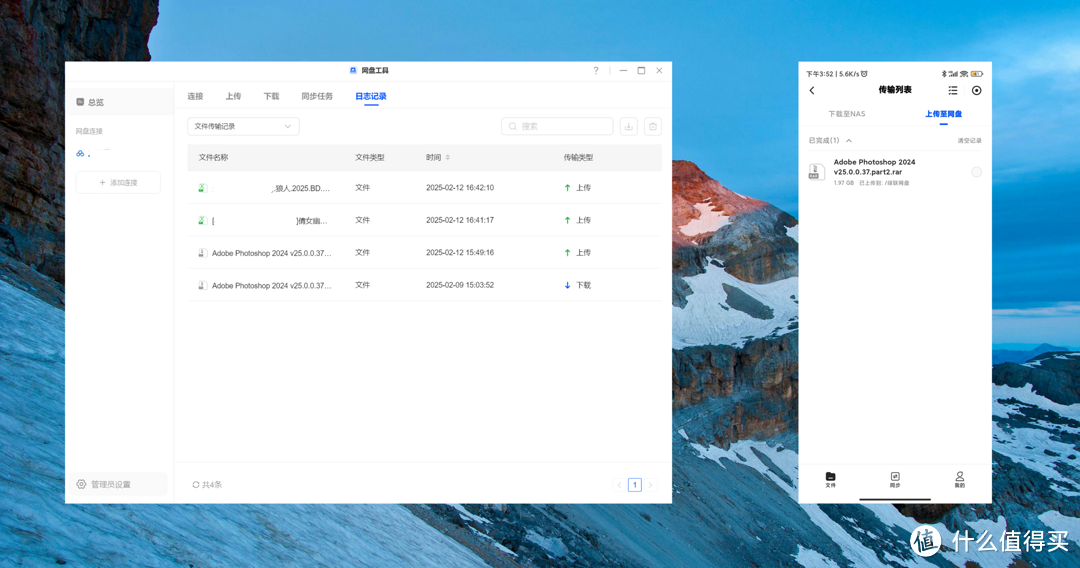Collapse the 已完成(1) section

pyautogui.click(x=849, y=141)
